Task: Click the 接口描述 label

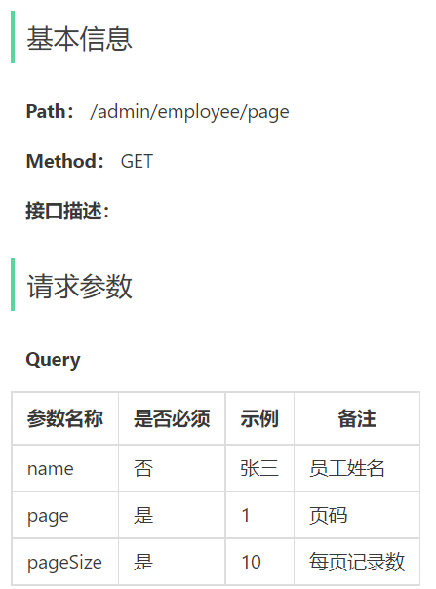Action: (67, 210)
